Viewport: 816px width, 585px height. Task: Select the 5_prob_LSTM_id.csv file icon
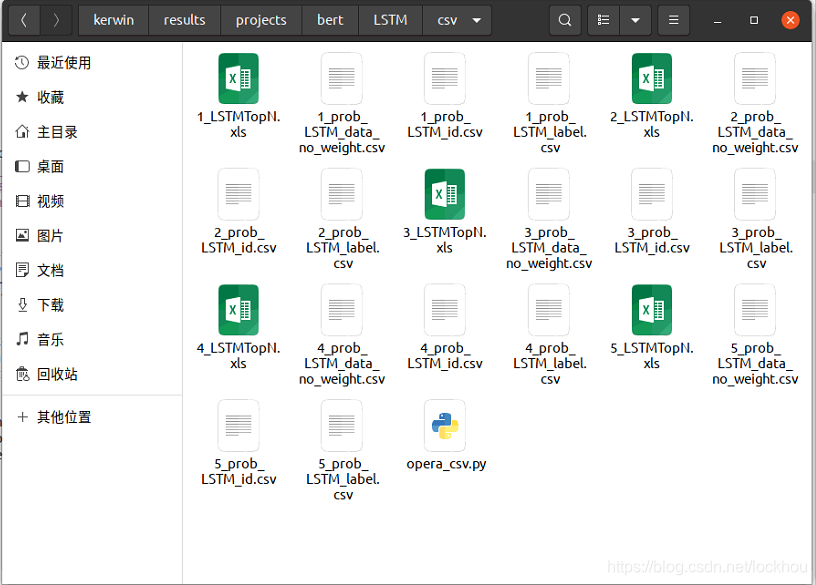click(x=238, y=425)
